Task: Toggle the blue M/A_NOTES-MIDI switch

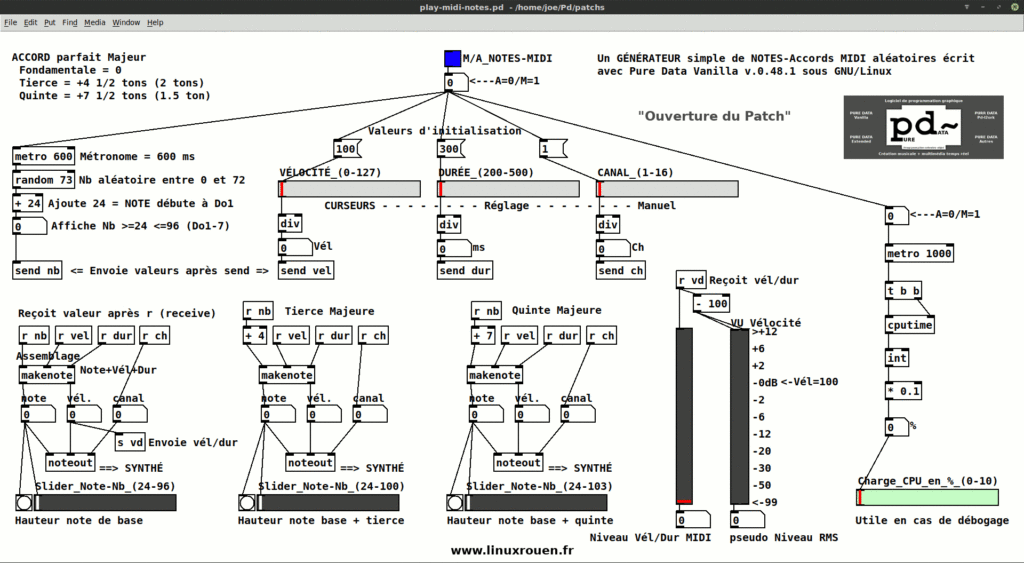Action: point(452,59)
